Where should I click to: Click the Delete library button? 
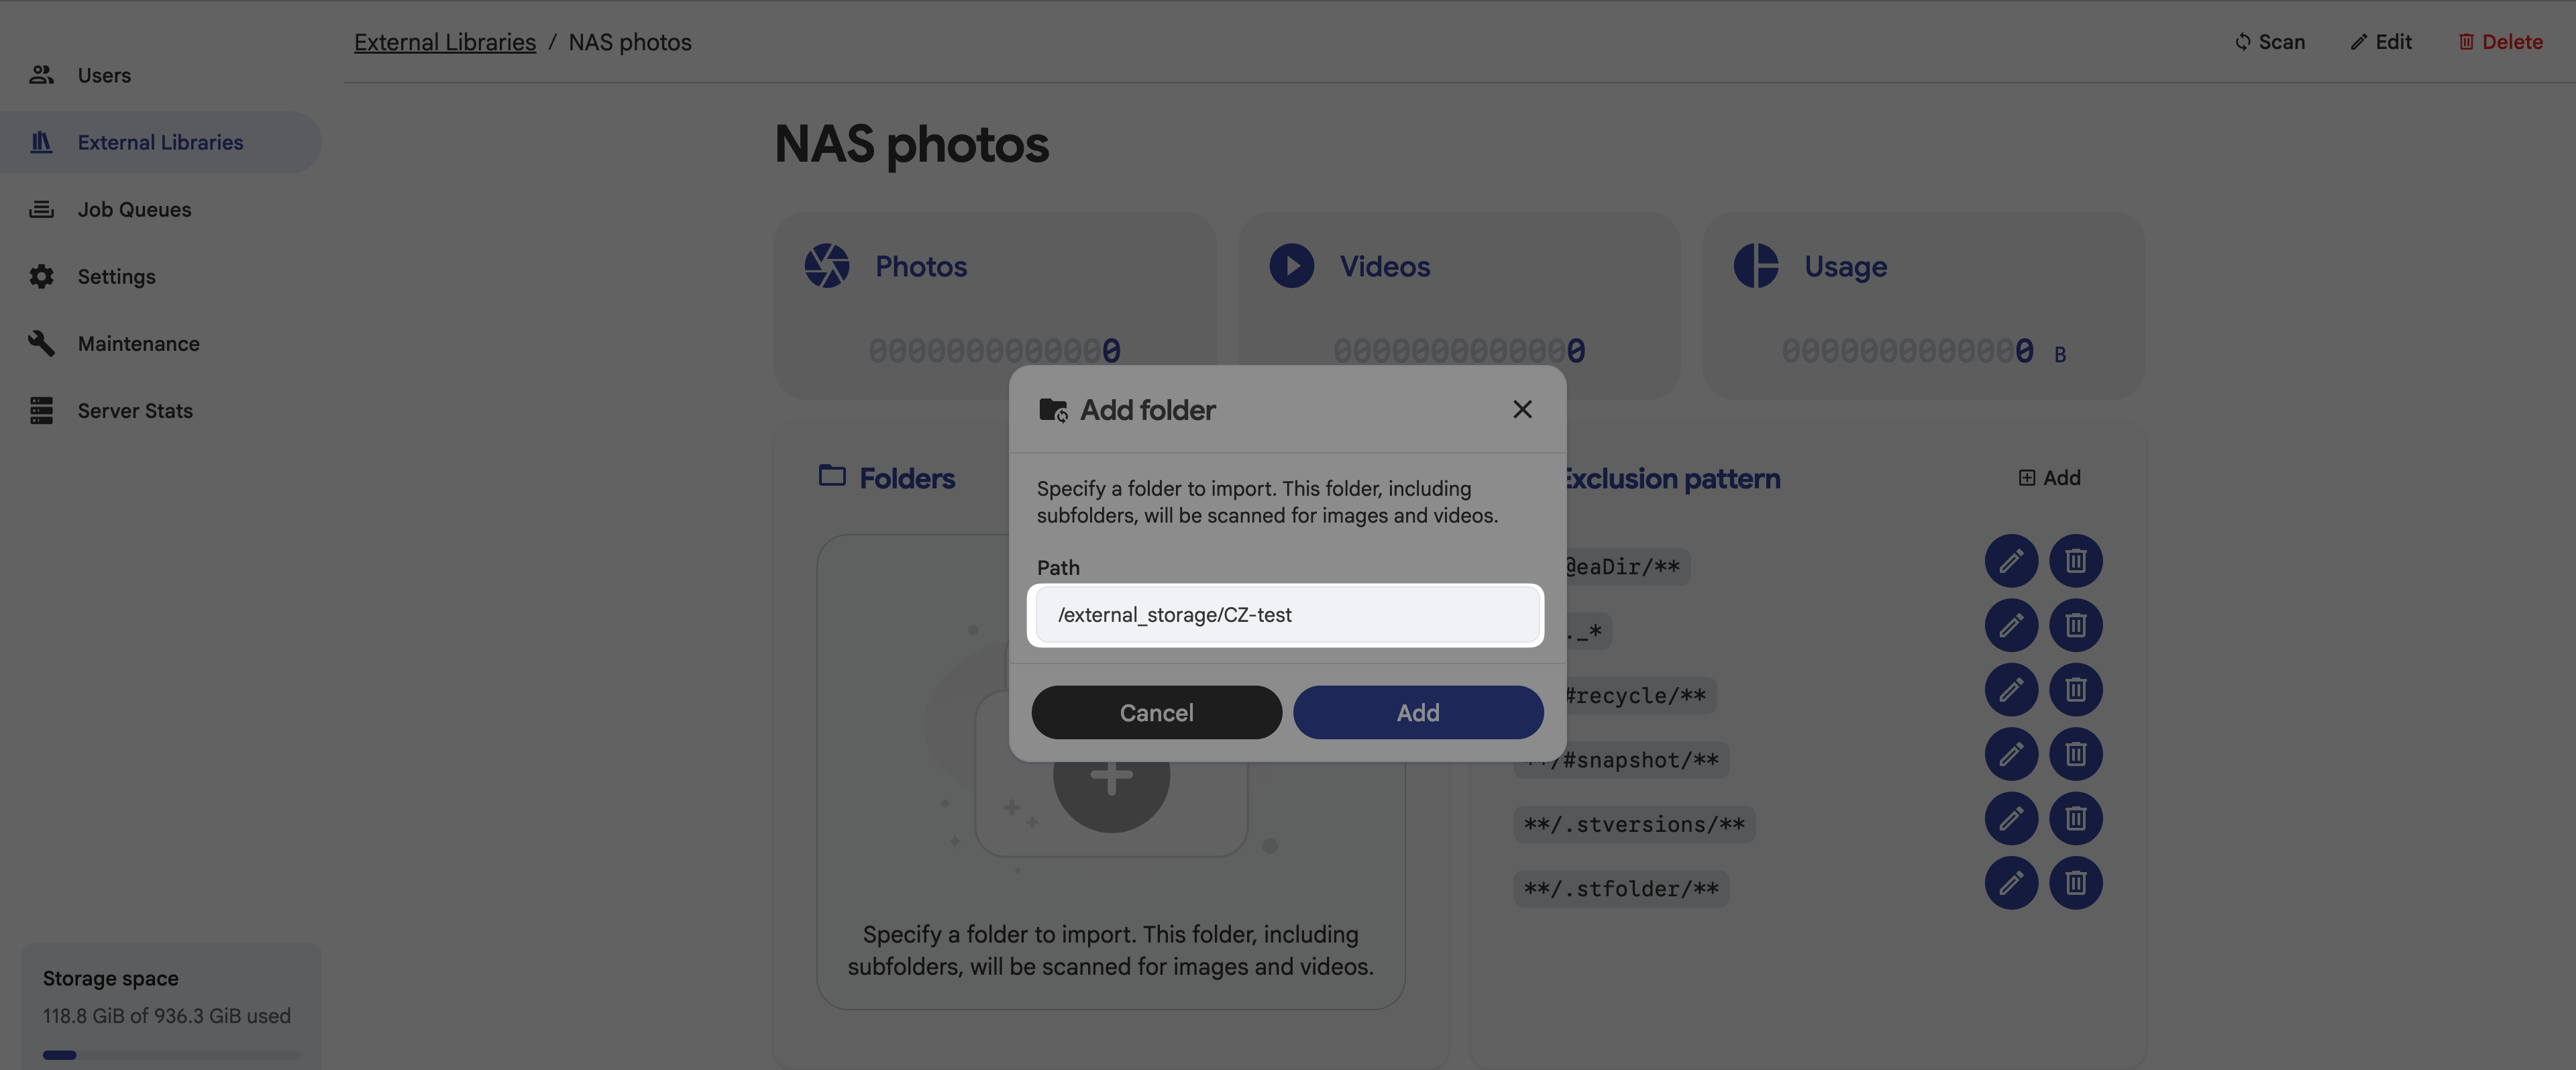(x=2501, y=42)
